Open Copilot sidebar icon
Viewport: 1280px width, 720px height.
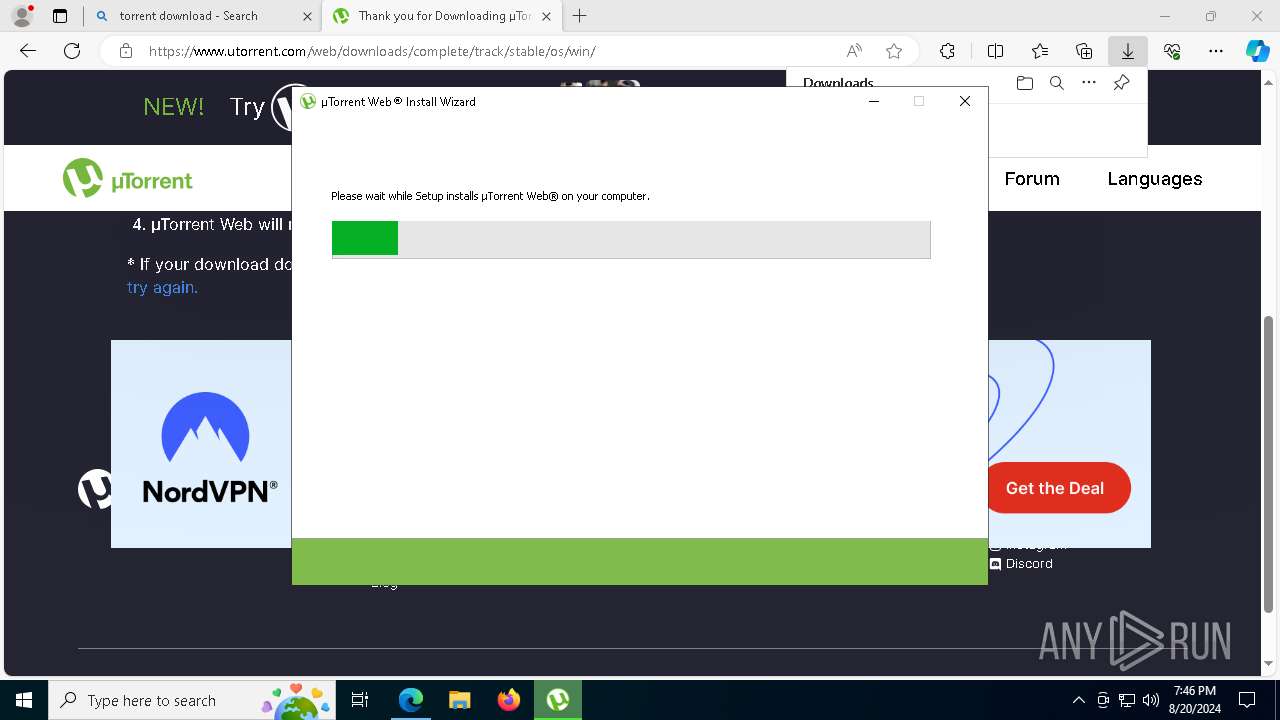tap(1257, 51)
